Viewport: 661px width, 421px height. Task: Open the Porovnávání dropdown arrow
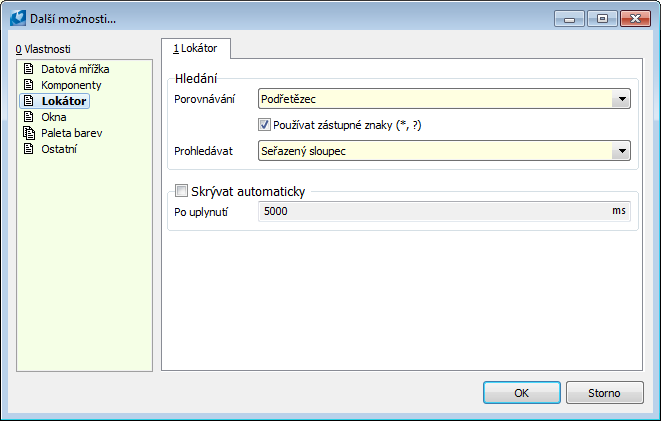click(621, 99)
